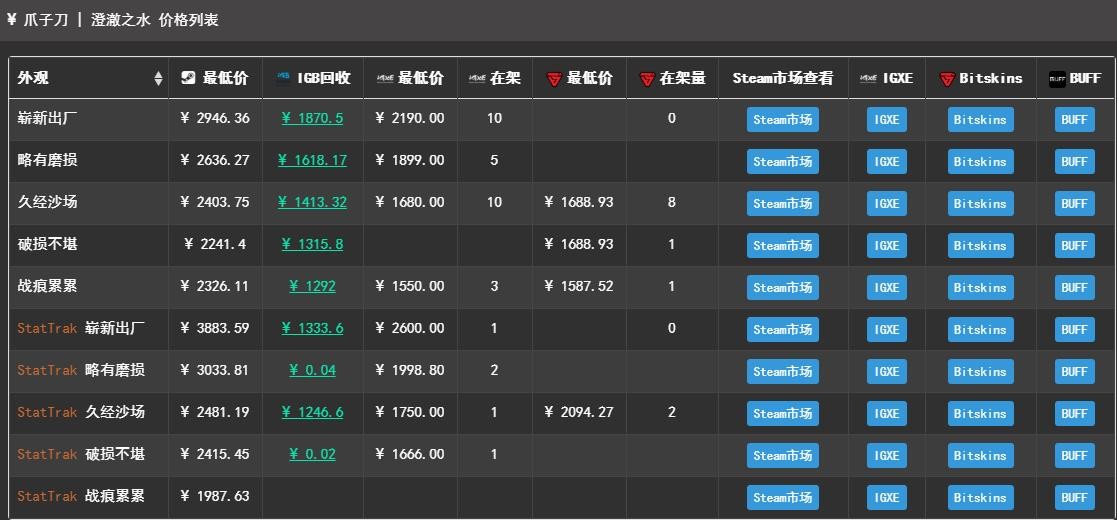1117x520 pixels.
Task: Click Steam市场 button for 略有磨损 row
Action: pos(782,162)
